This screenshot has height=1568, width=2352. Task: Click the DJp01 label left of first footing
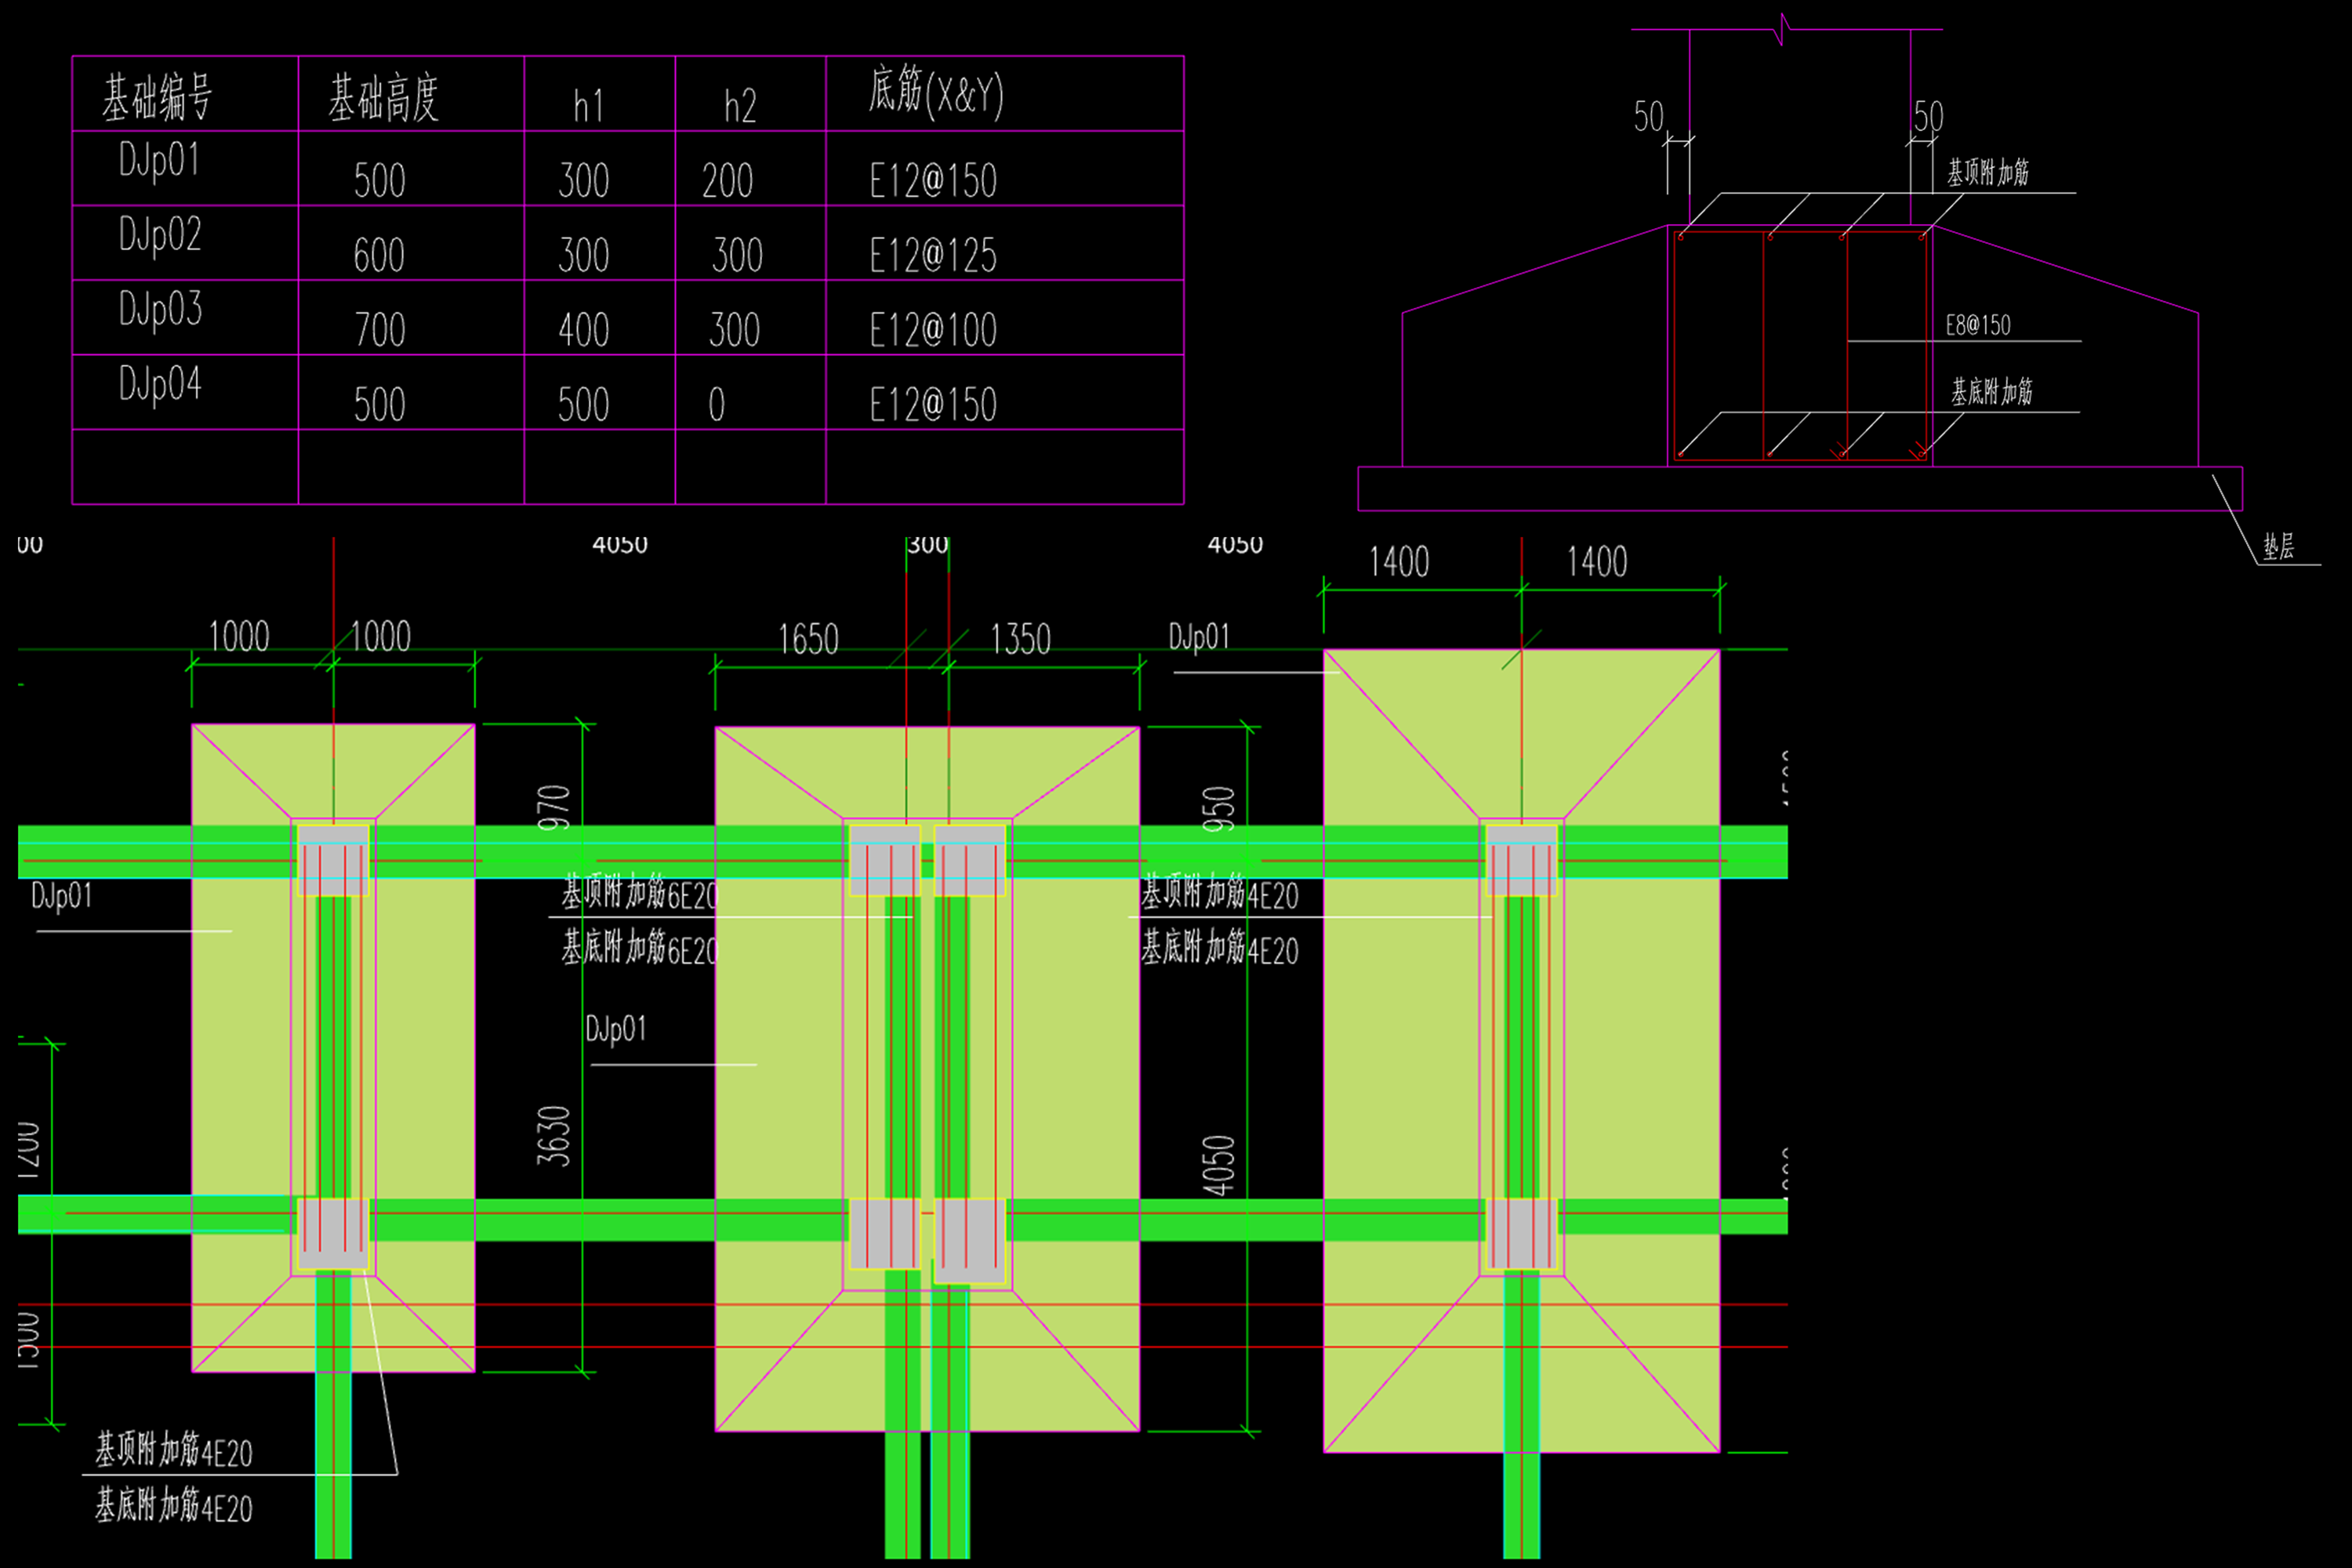pyautogui.click(x=62, y=897)
